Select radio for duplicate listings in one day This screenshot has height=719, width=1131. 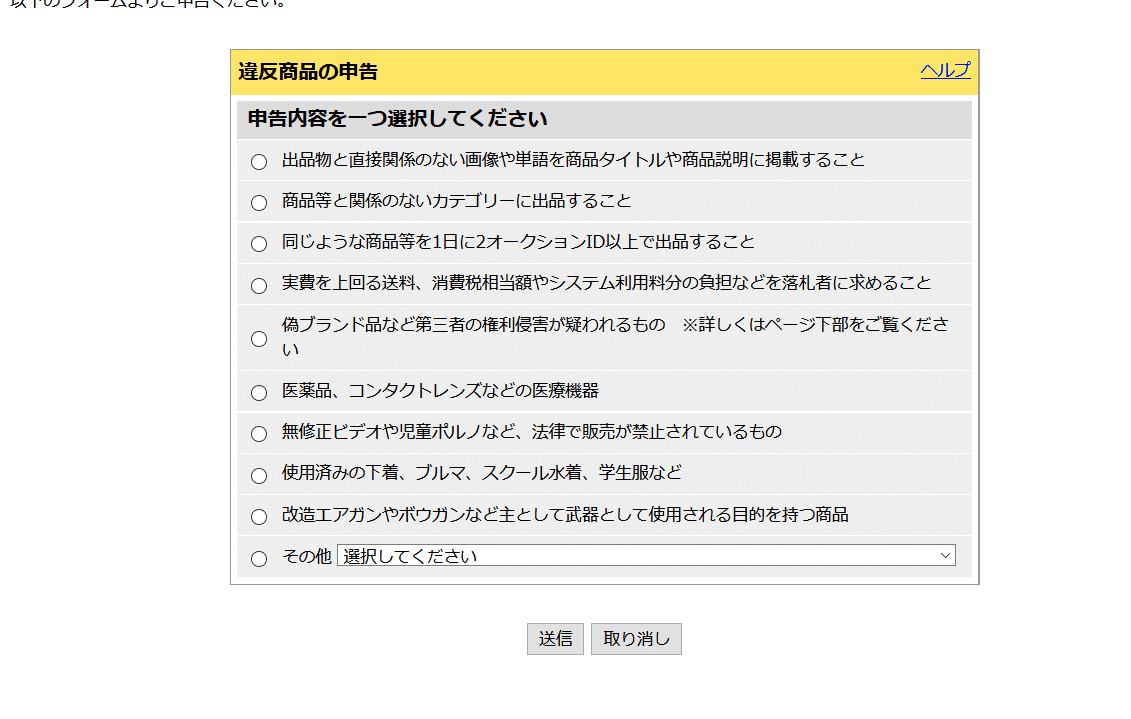[x=259, y=244]
